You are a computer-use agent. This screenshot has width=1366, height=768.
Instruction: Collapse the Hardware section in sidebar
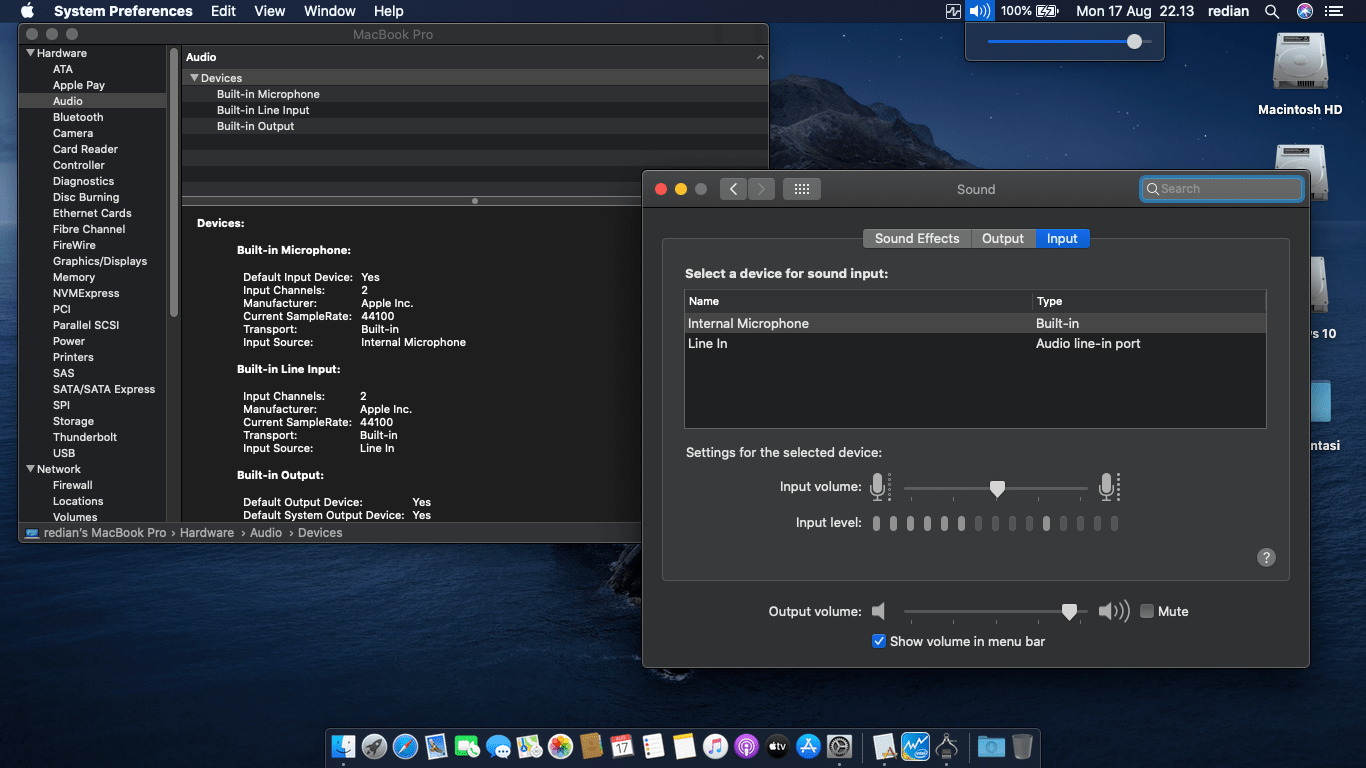[x=31, y=53]
